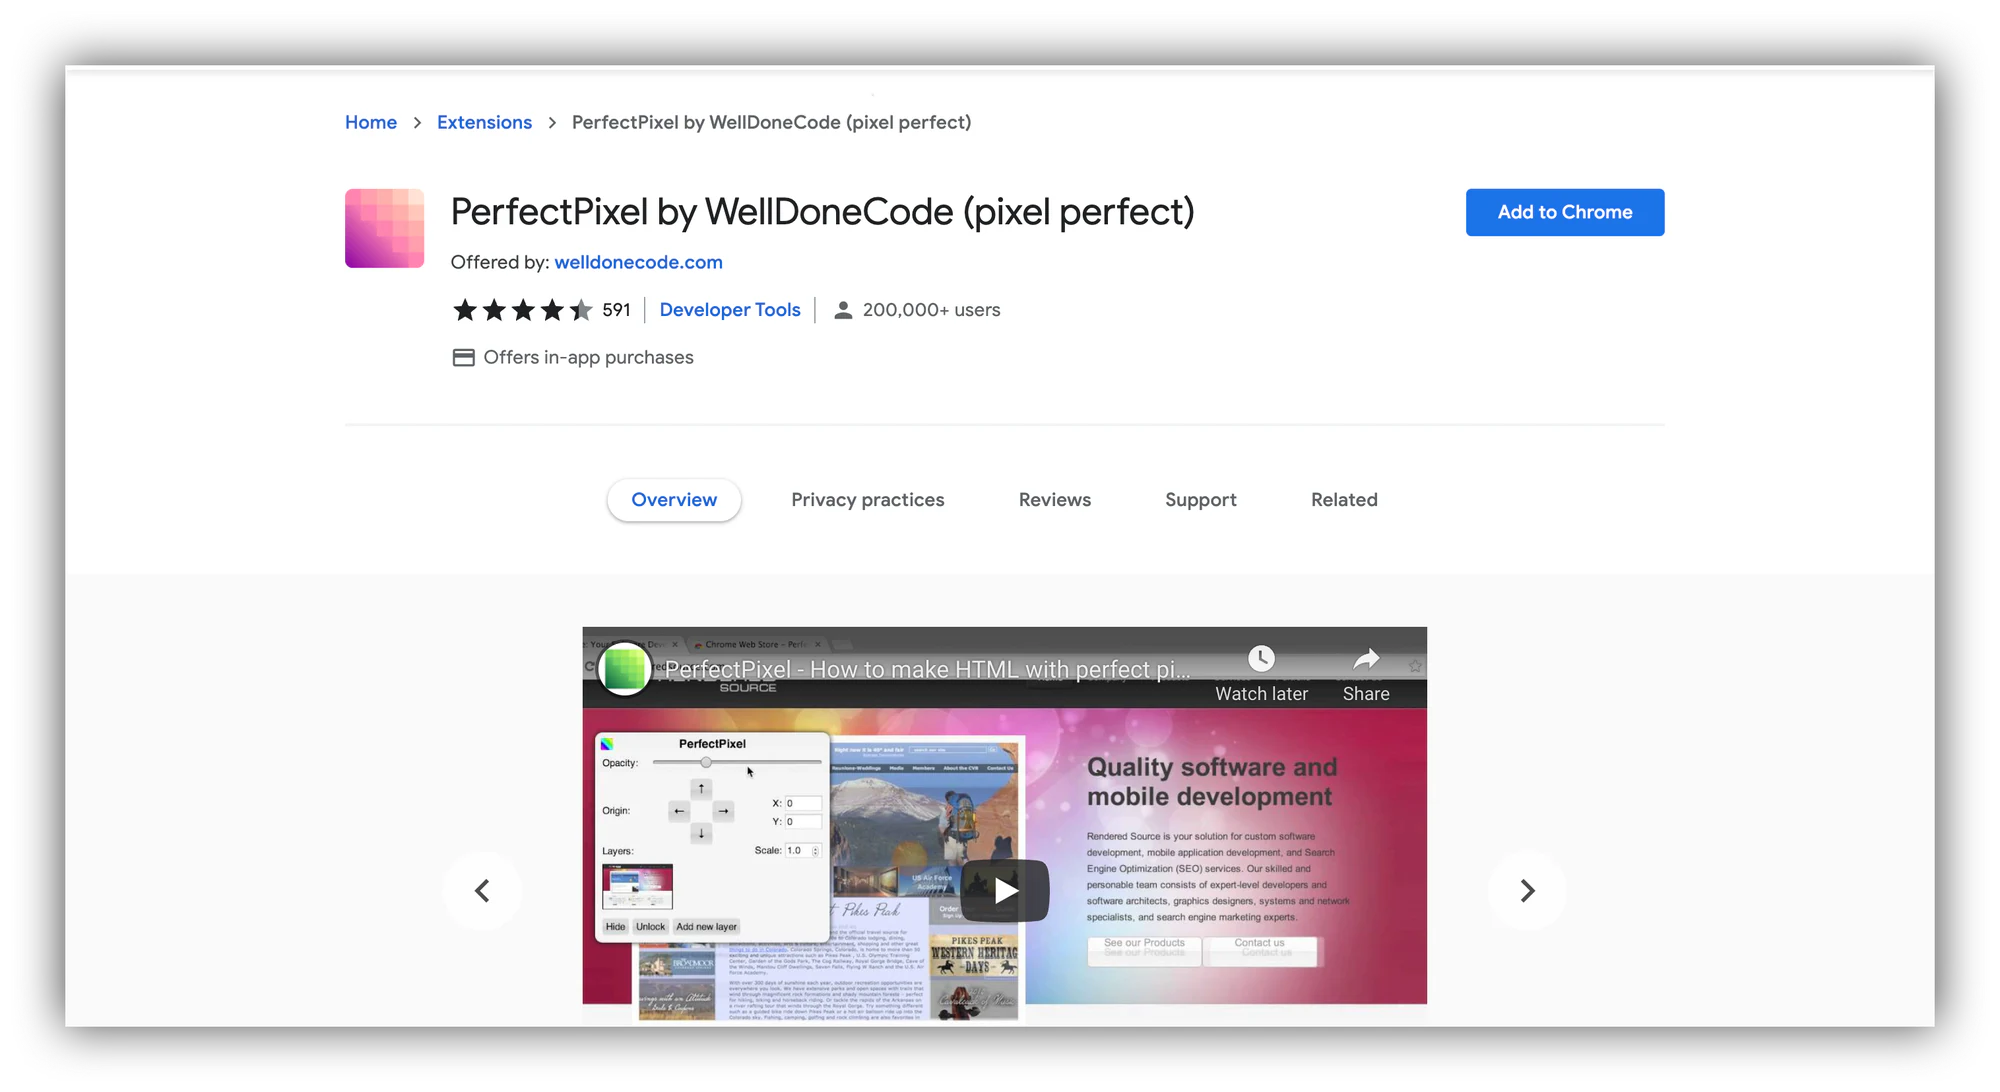2000x1092 pixels.
Task: Select the Overview tab
Action: click(x=674, y=499)
